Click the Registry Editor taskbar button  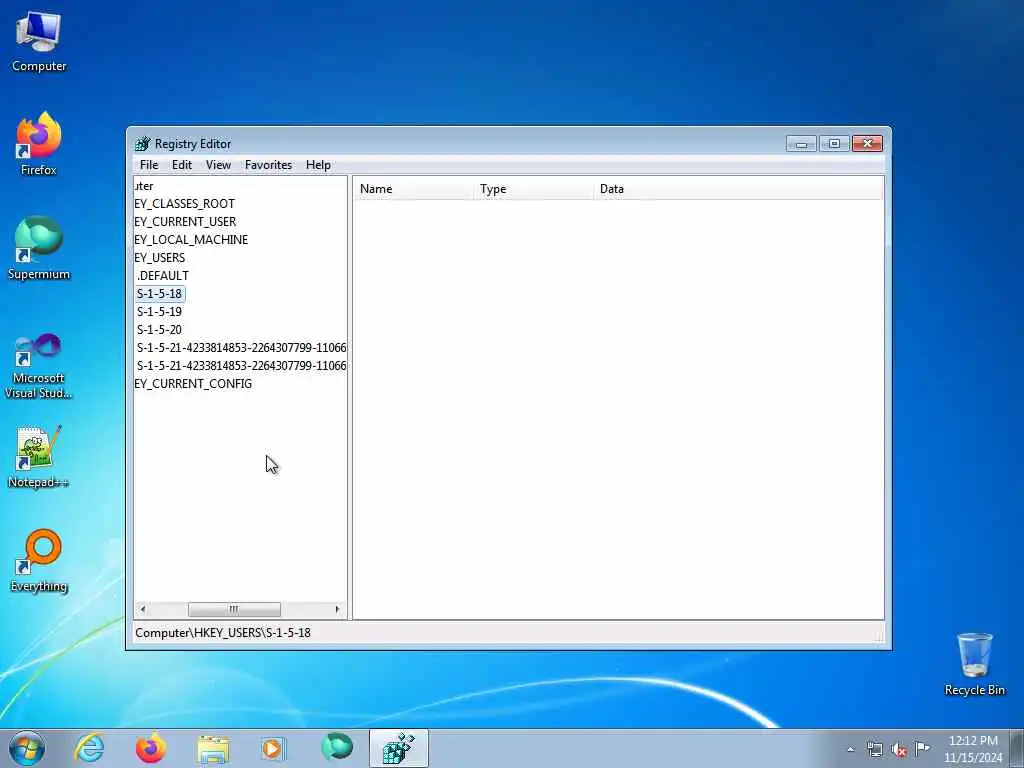(398, 748)
